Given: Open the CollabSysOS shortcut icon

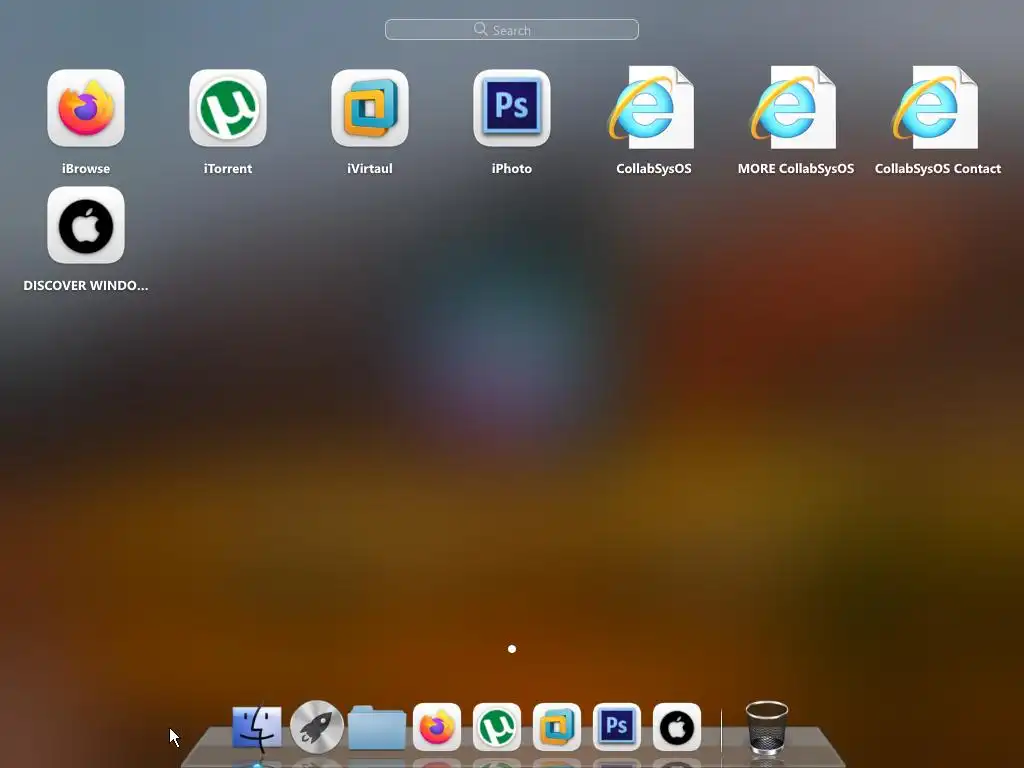Looking at the screenshot, I should (652, 108).
